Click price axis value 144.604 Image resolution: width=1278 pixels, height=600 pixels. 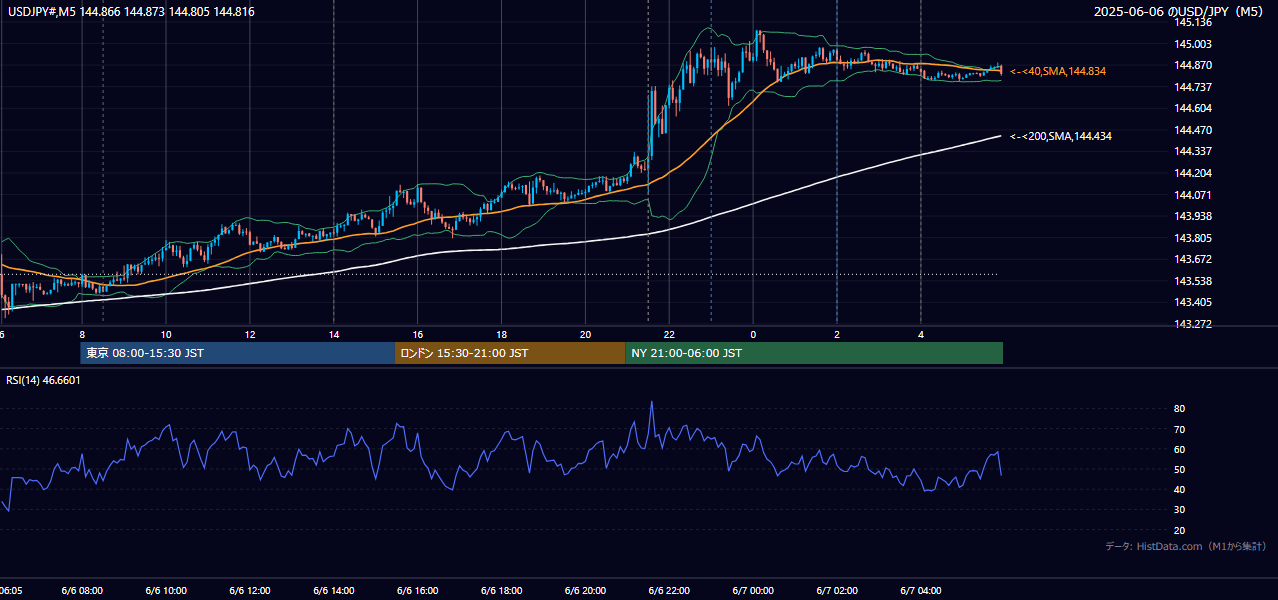click(1192, 108)
